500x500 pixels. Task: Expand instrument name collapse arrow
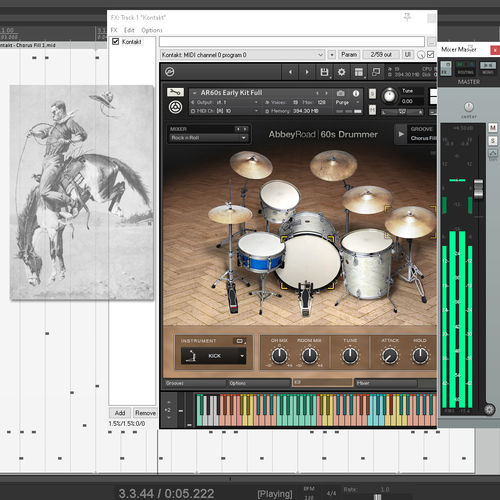click(x=195, y=93)
